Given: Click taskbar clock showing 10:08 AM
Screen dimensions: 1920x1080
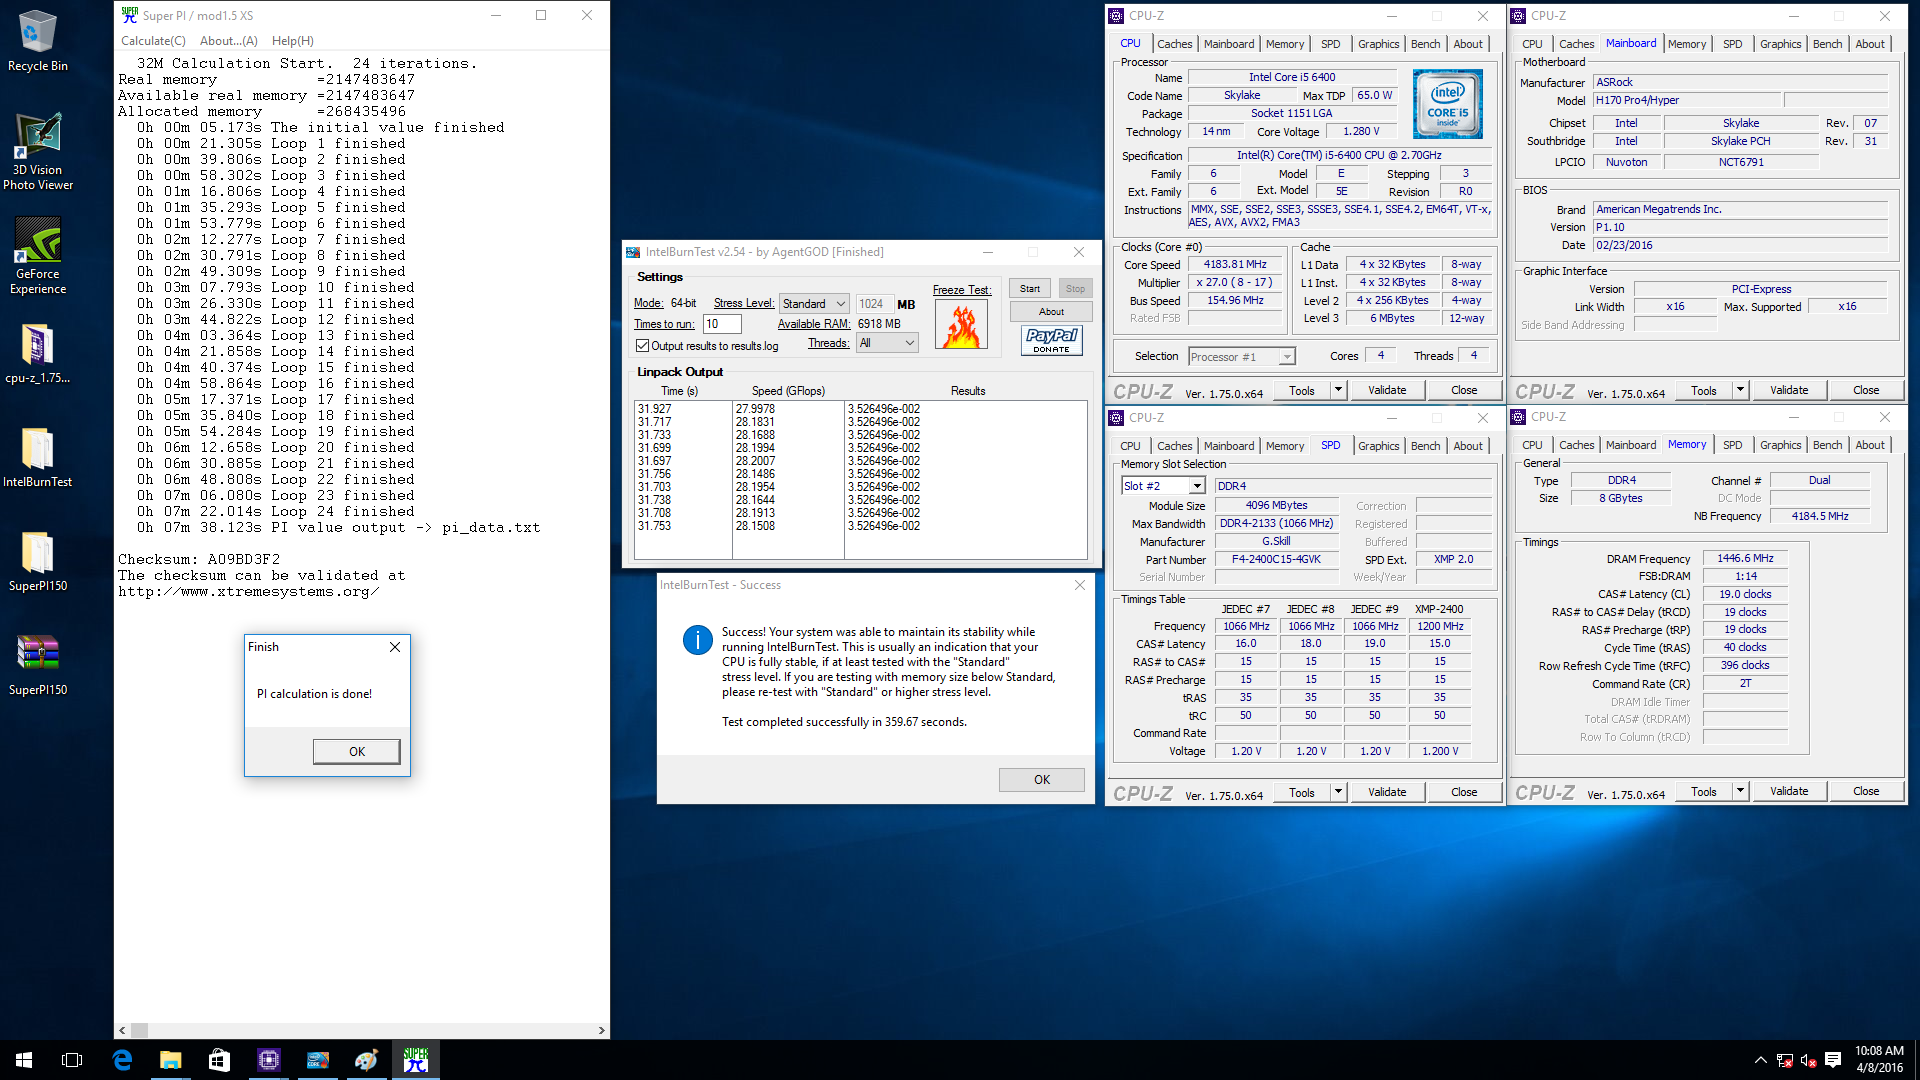Looking at the screenshot, I should [1879, 1059].
